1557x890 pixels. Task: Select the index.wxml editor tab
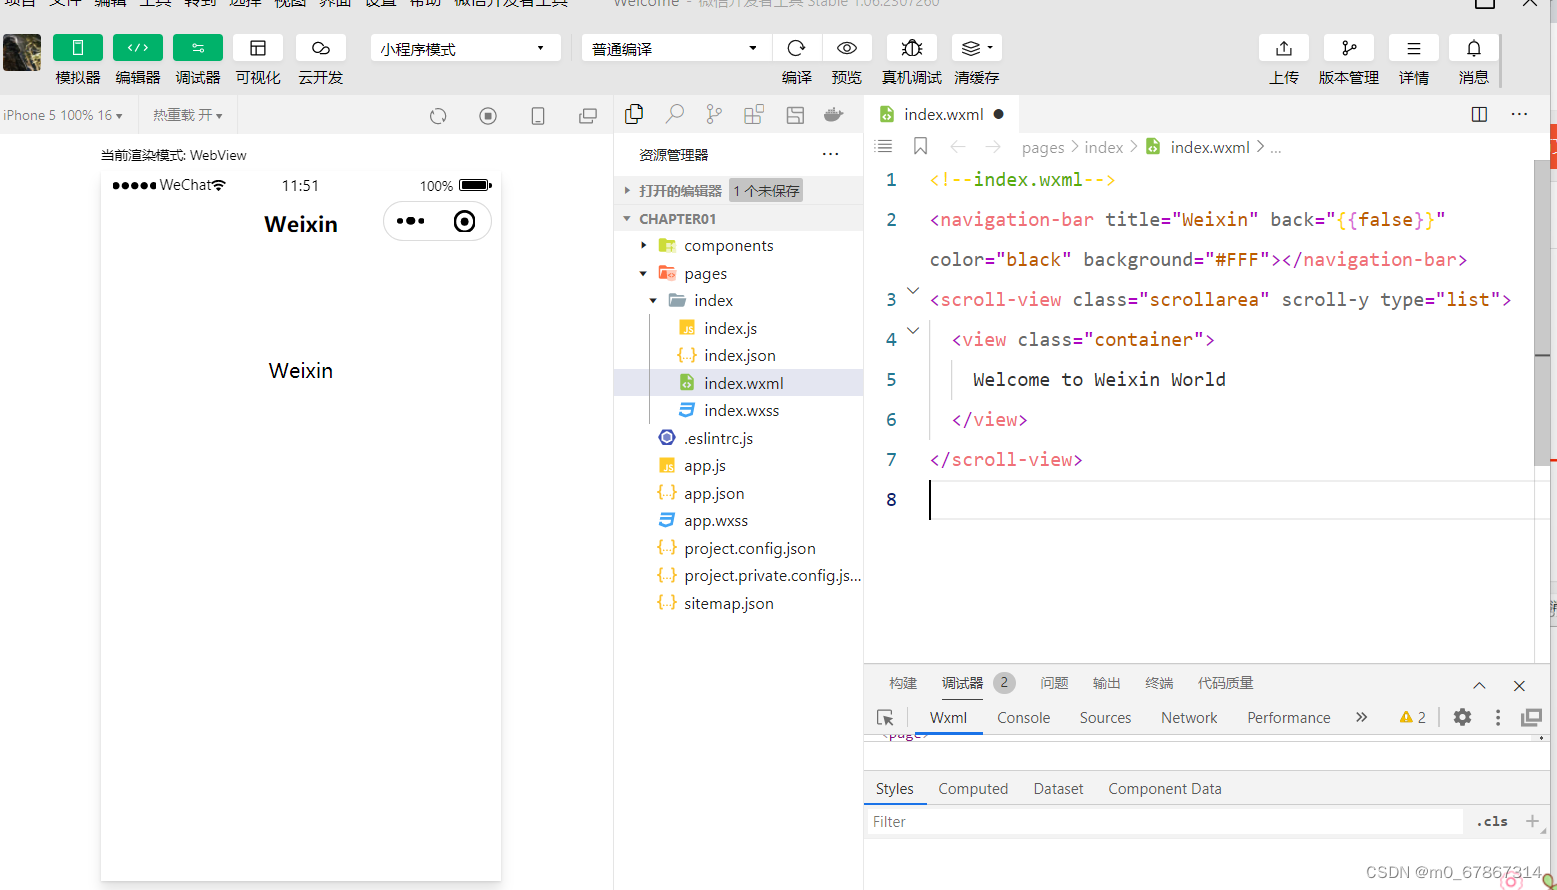pyautogui.click(x=941, y=114)
